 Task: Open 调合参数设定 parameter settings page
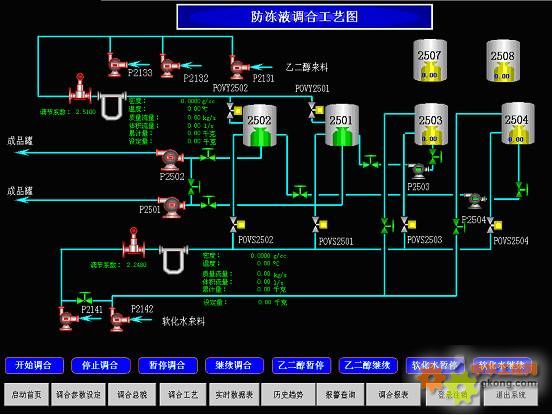coord(79,395)
